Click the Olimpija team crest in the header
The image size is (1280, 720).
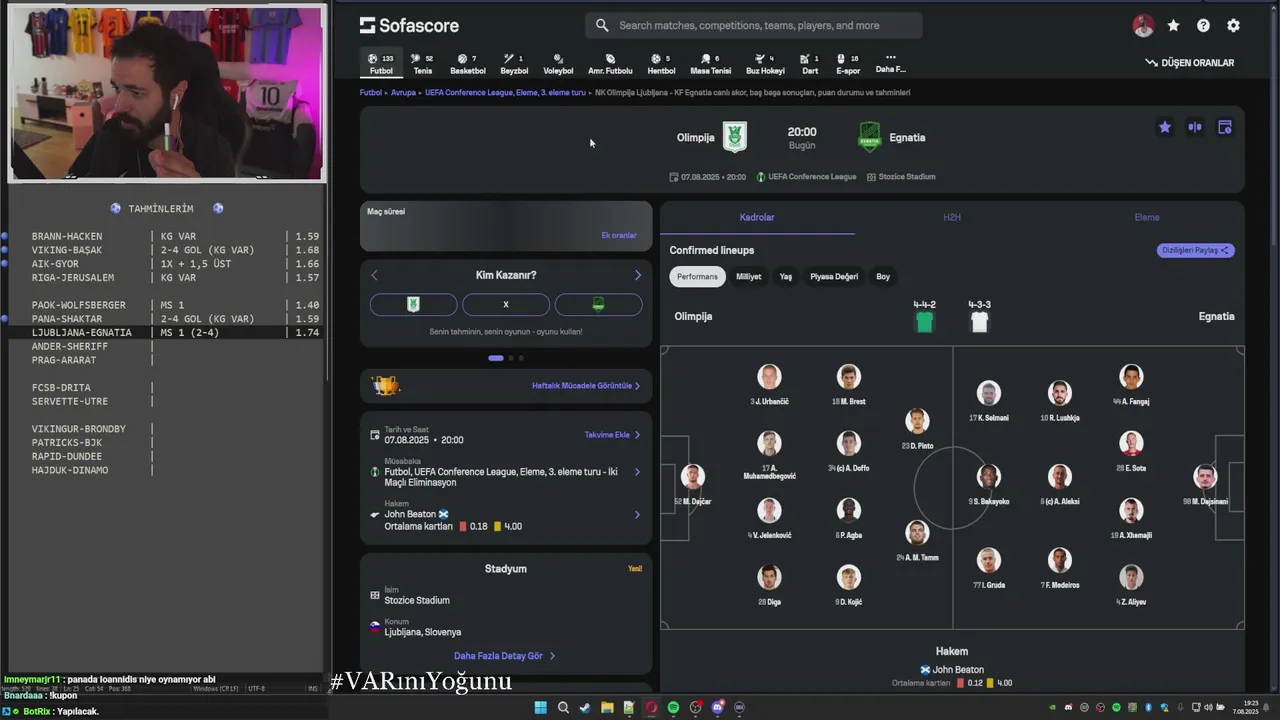click(735, 137)
